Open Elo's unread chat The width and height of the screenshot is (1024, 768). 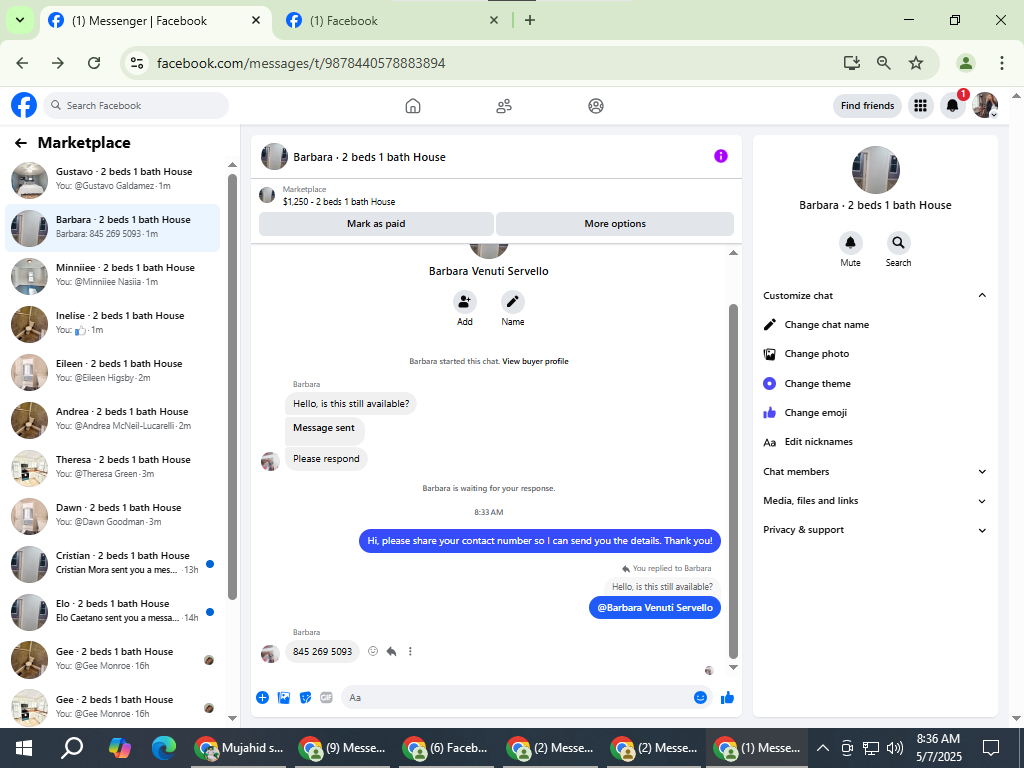(x=112, y=612)
